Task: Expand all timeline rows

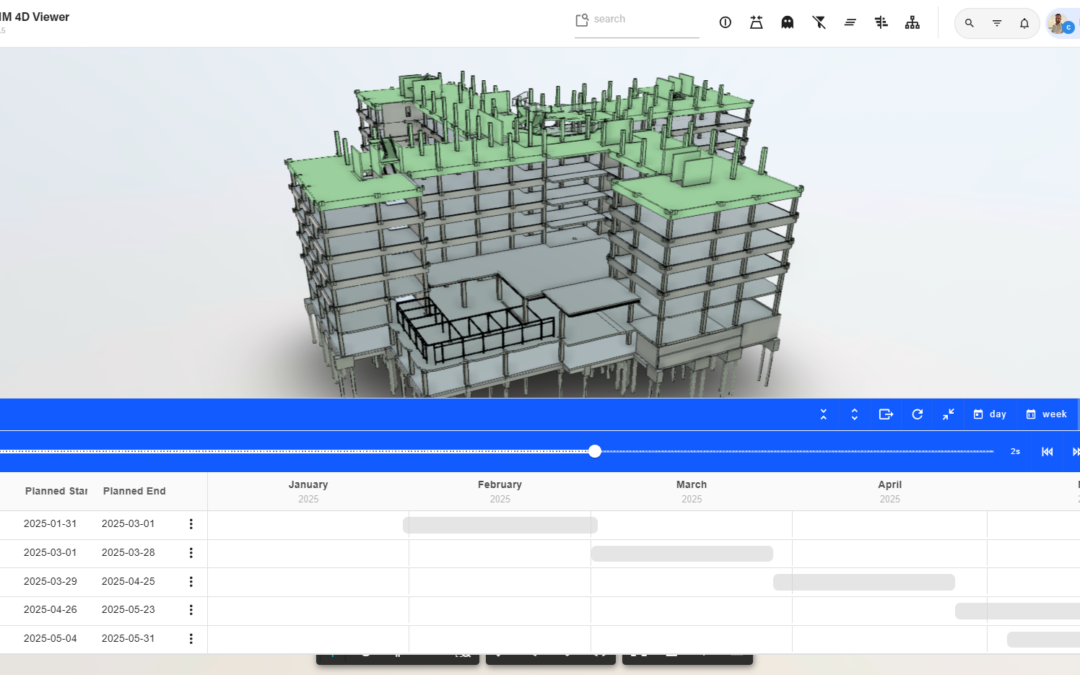Action: pos(854,414)
